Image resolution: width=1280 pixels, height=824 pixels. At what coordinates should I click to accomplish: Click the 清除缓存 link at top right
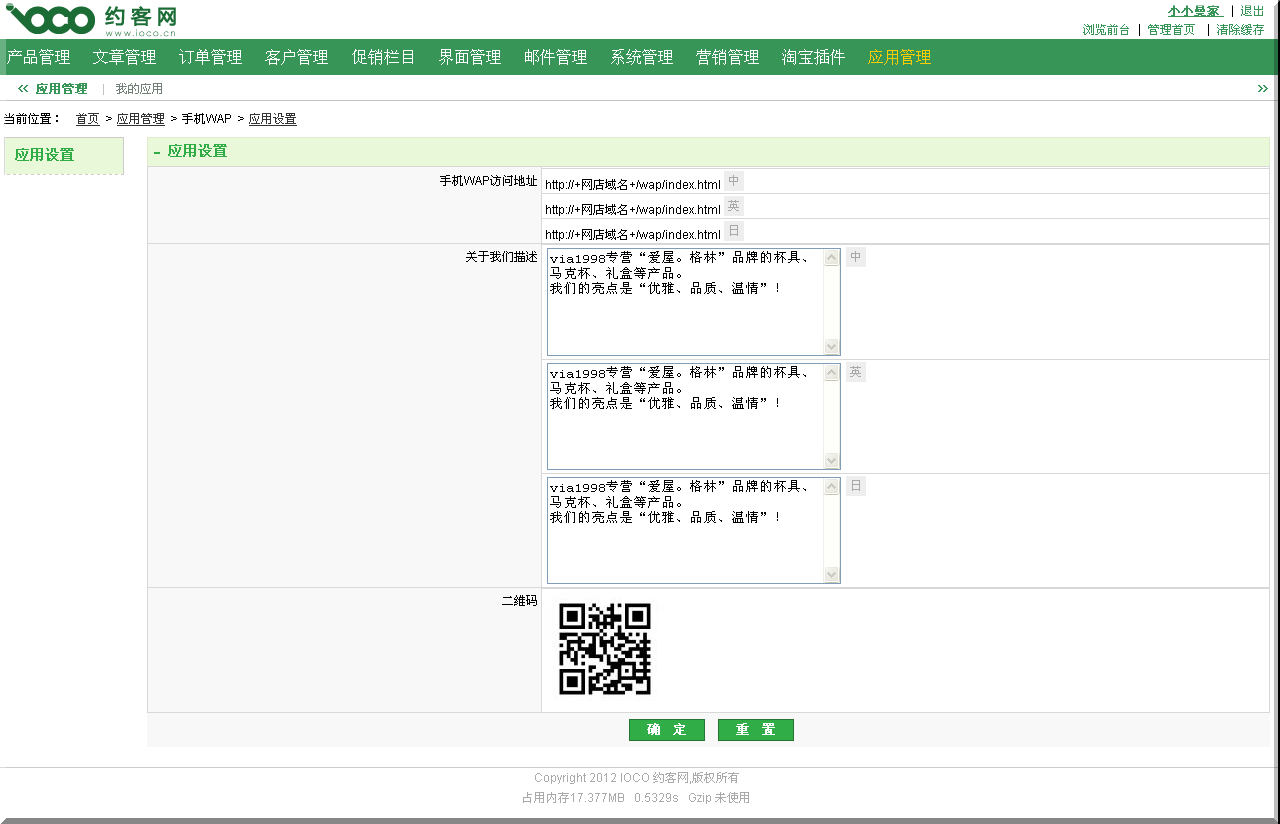[1240, 30]
